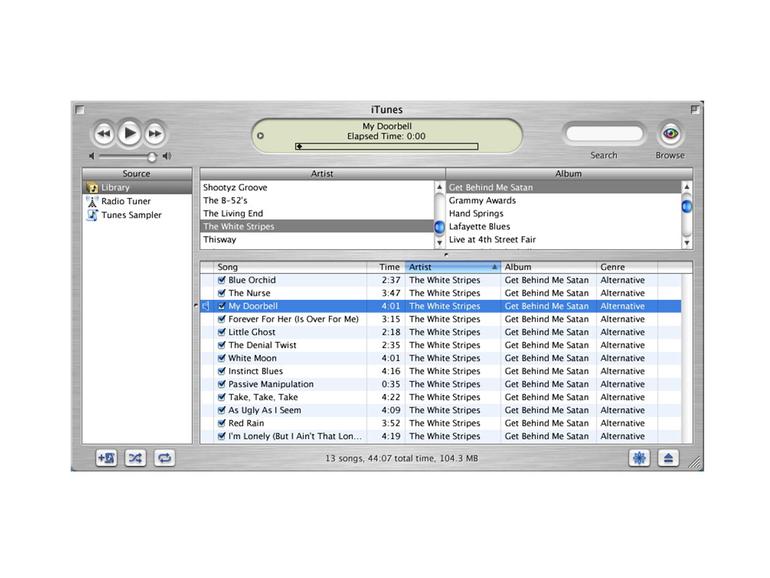The height and width of the screenshot is (578, 770).
Task: Click the playback progress bar
Action: (x=386, y=146)
